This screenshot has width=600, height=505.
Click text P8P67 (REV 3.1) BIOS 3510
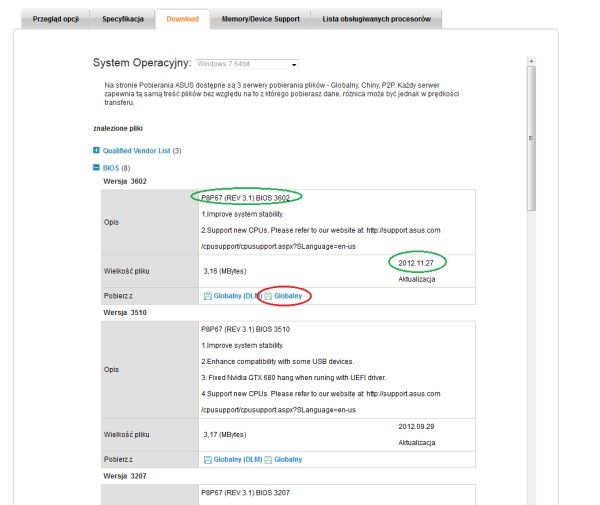tap(246, 329)
